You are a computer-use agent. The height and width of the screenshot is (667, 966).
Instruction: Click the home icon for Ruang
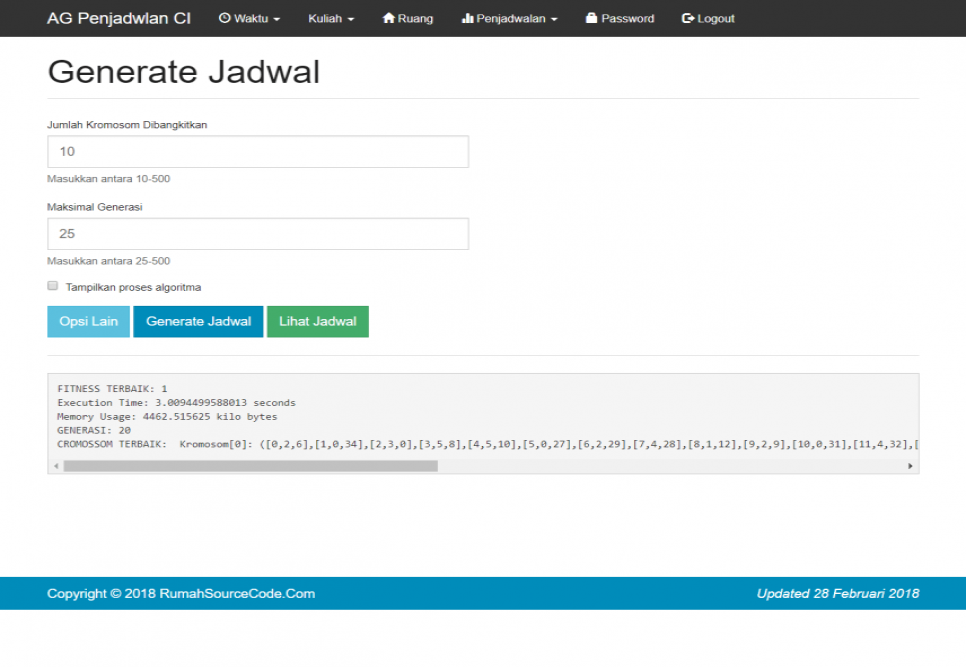coord(389,18)
